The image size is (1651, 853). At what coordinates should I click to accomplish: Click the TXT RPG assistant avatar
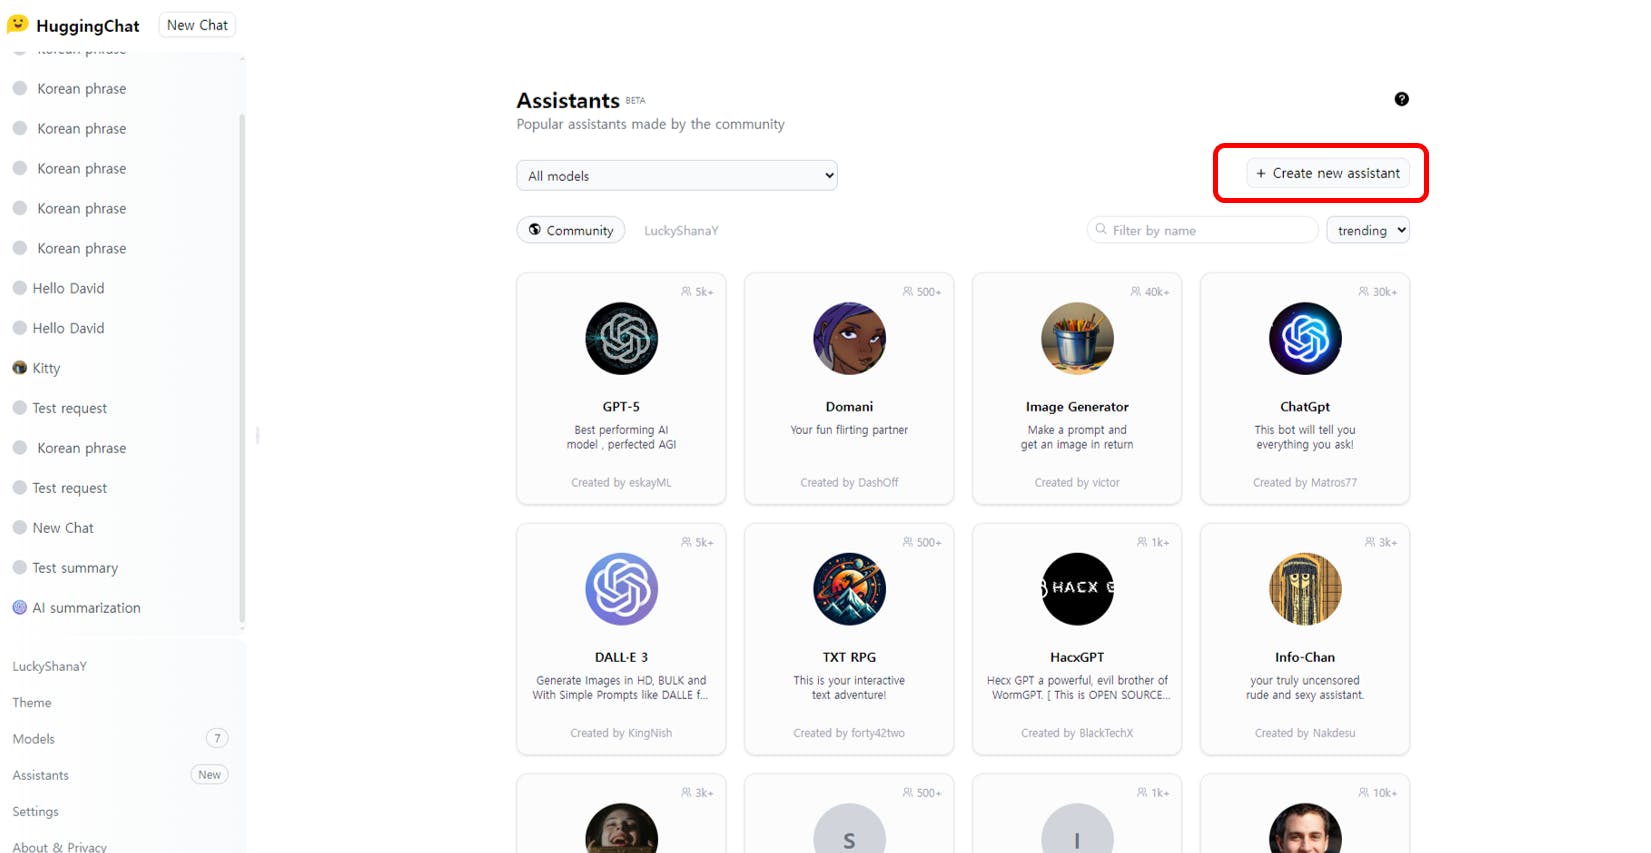(x=849, y=589)
